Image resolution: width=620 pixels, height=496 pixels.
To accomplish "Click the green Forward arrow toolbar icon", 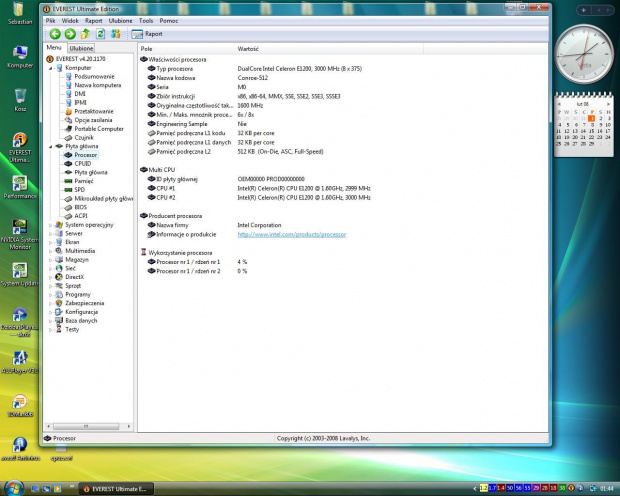I will (70, 34).
